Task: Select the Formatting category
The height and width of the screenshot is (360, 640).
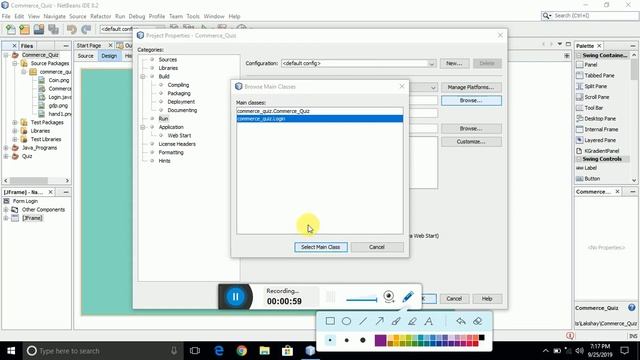Action: click(x=171, y=152)
